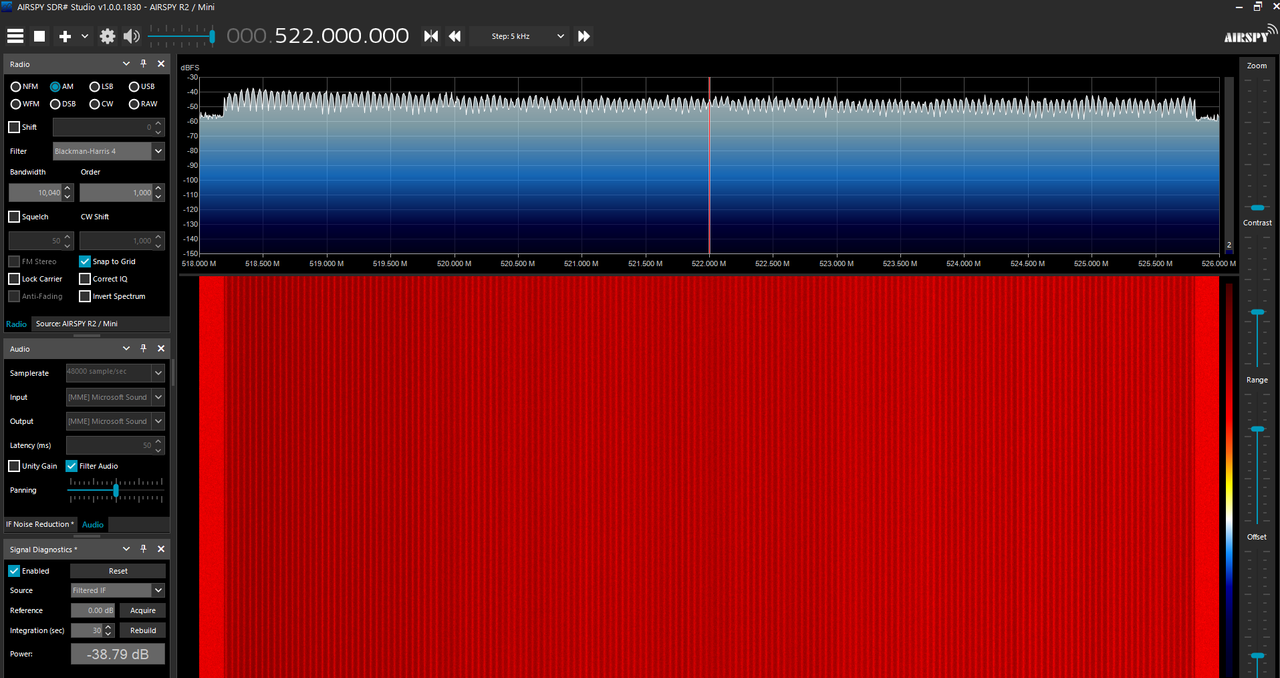Enable Correct IQ checkbox
This screenshot has height=678, width=1280.
click(x=85, y=279)
